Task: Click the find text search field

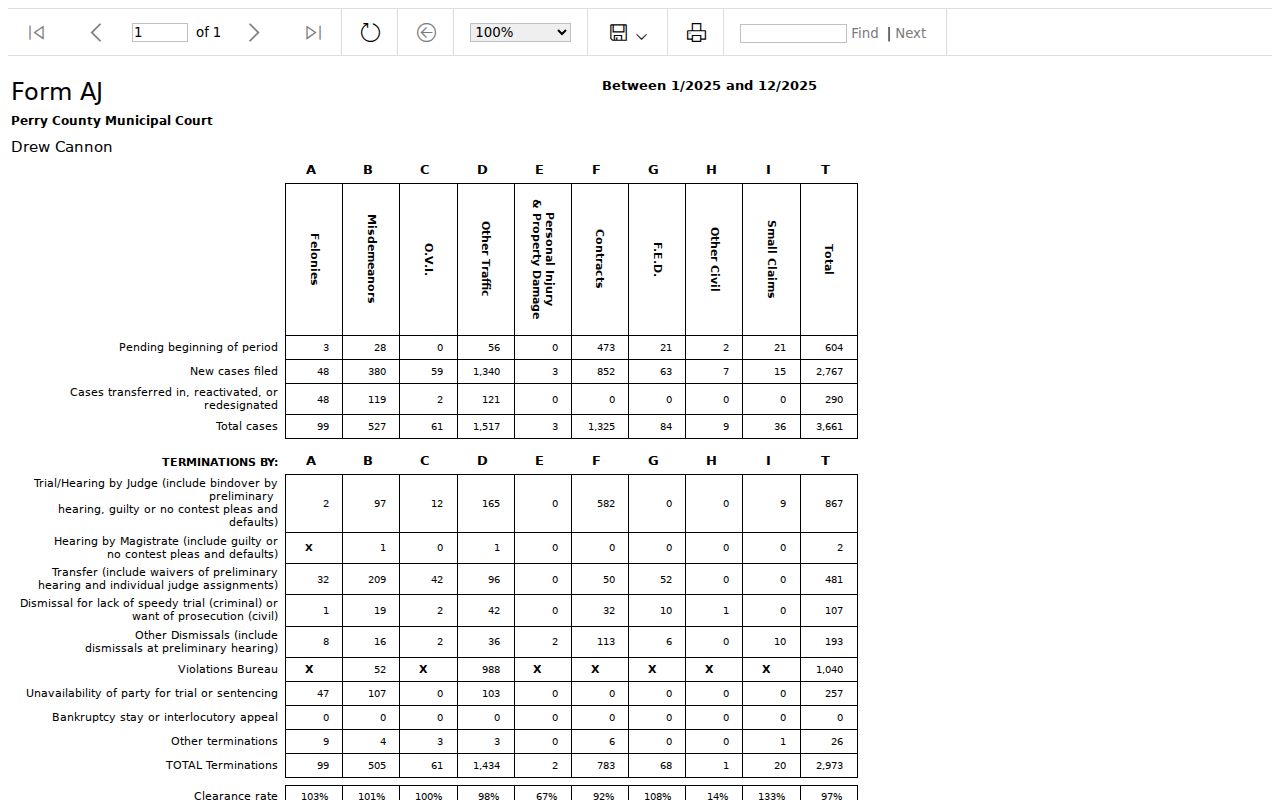Action: click(793, 33)
